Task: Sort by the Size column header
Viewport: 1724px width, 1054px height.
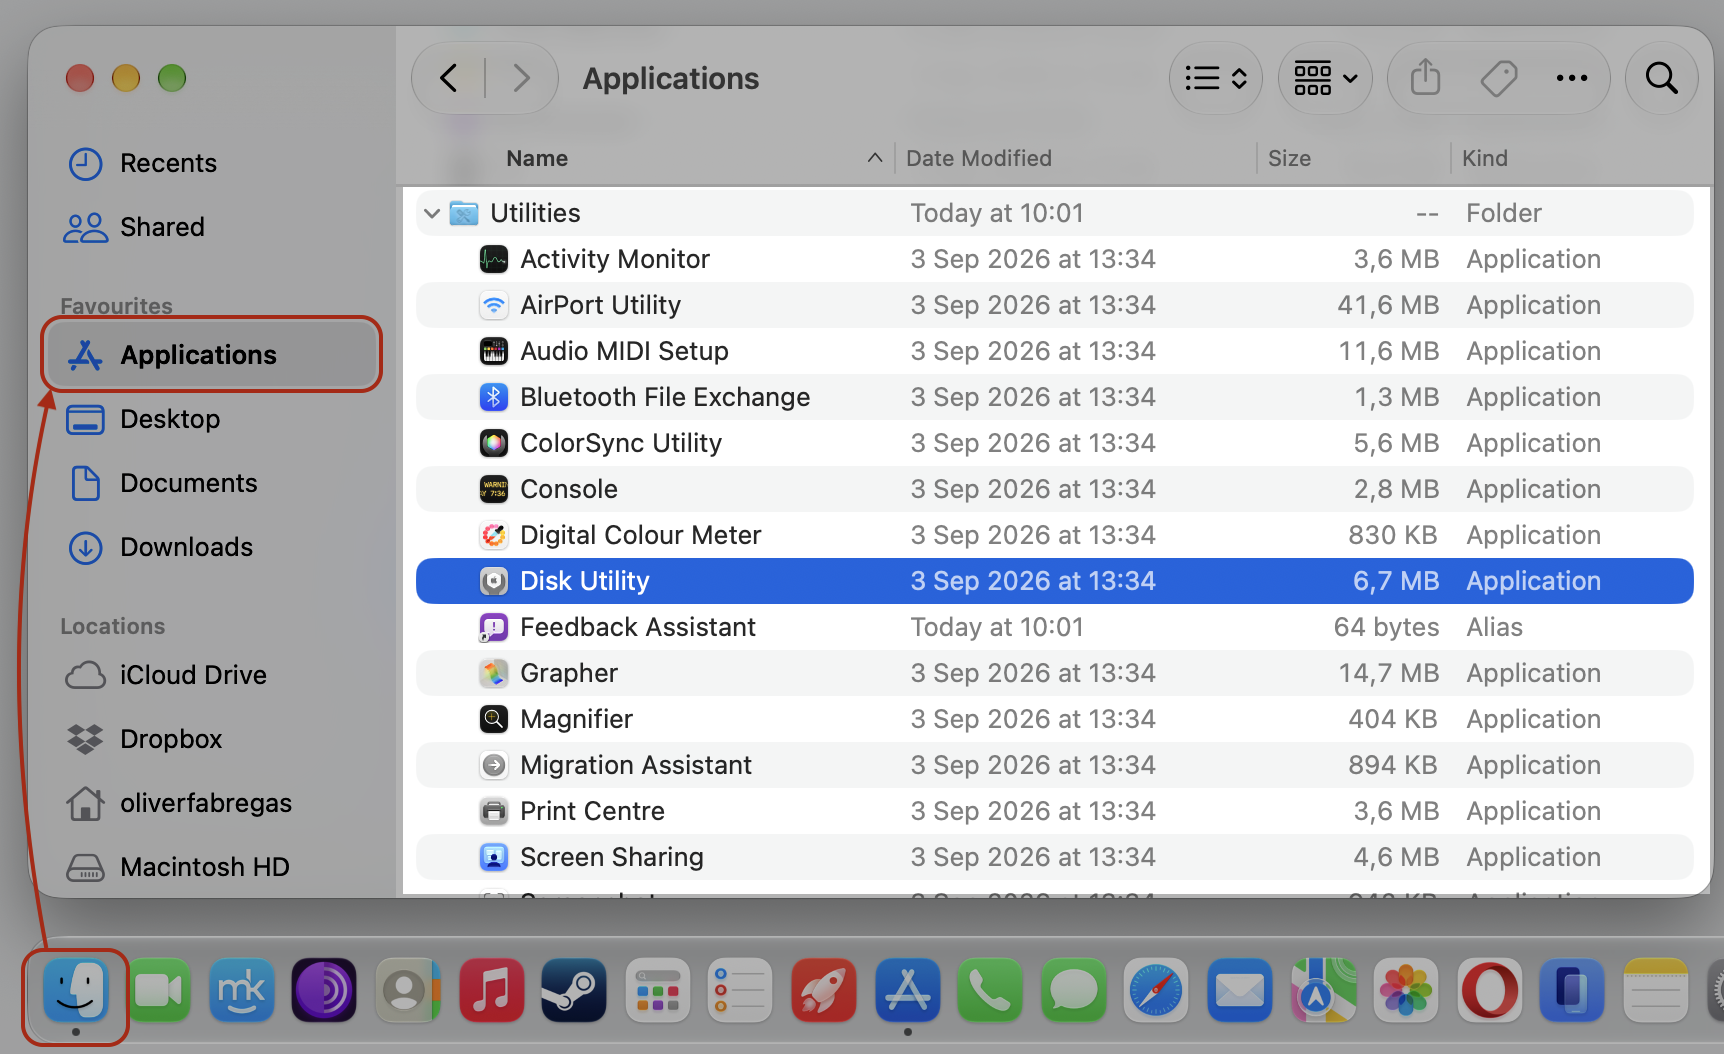Action: coord(1289,158)
